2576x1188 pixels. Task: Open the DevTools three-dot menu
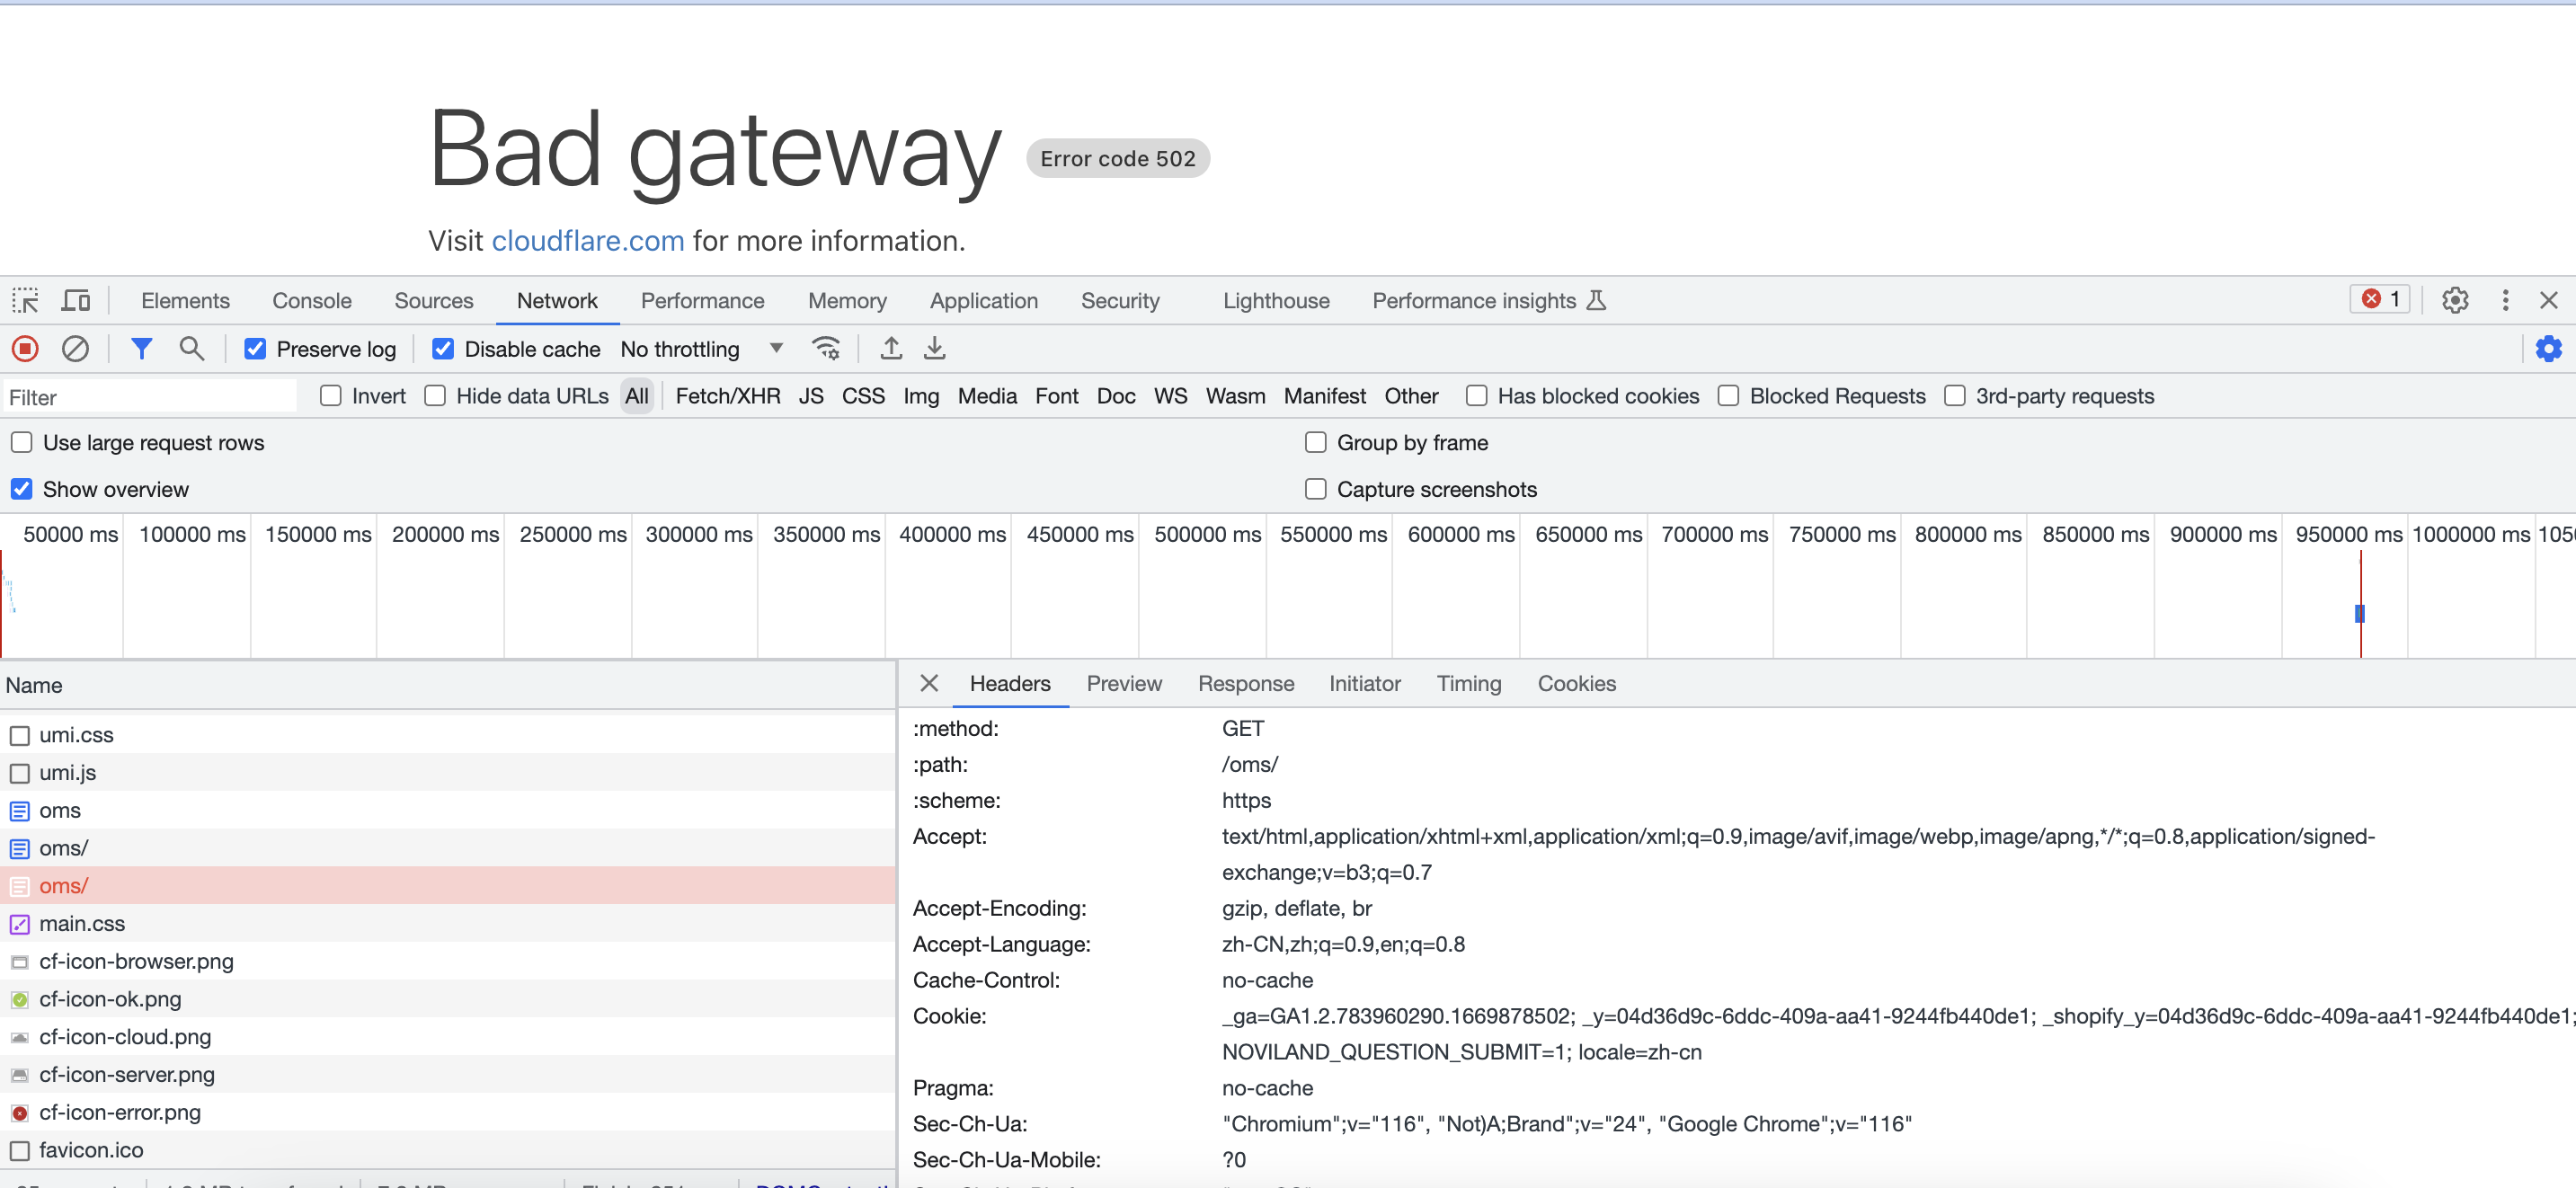pos(2505,300)
